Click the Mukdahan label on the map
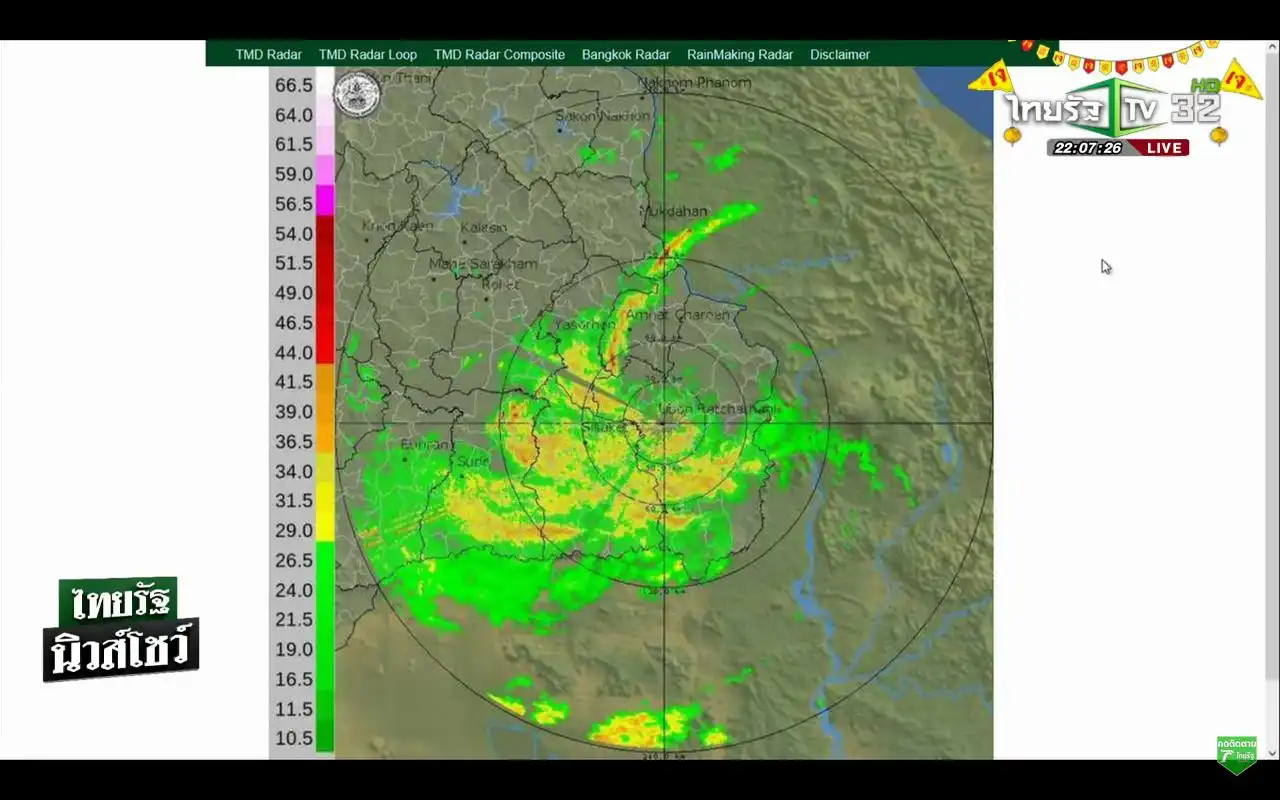The width and height of the screenshot is (1280, 800). [x=673, y=212]
